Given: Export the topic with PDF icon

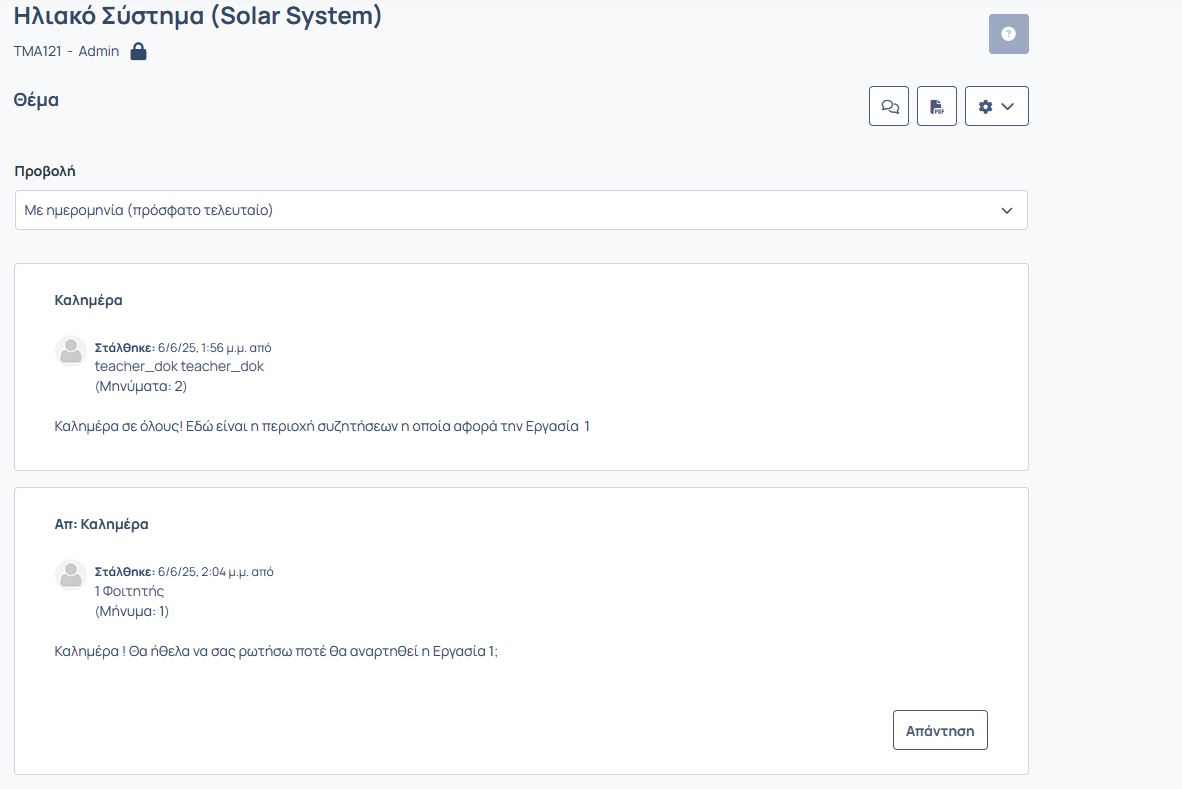Looking at the screenshot, I should (937, 106).
